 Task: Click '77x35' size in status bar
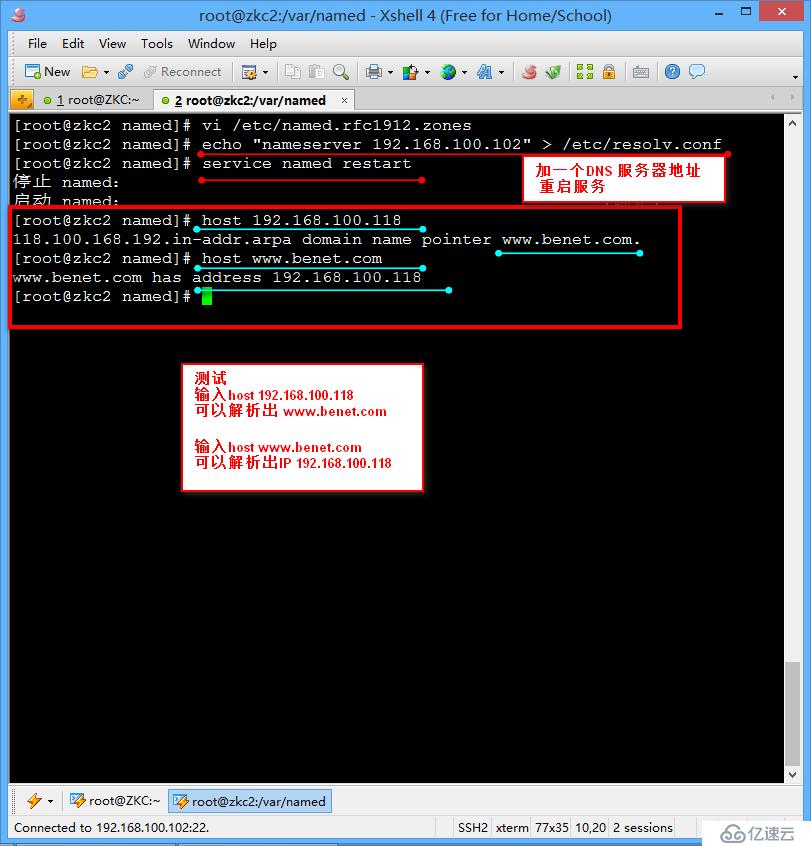pyautogui.click(x=551, y=828)
